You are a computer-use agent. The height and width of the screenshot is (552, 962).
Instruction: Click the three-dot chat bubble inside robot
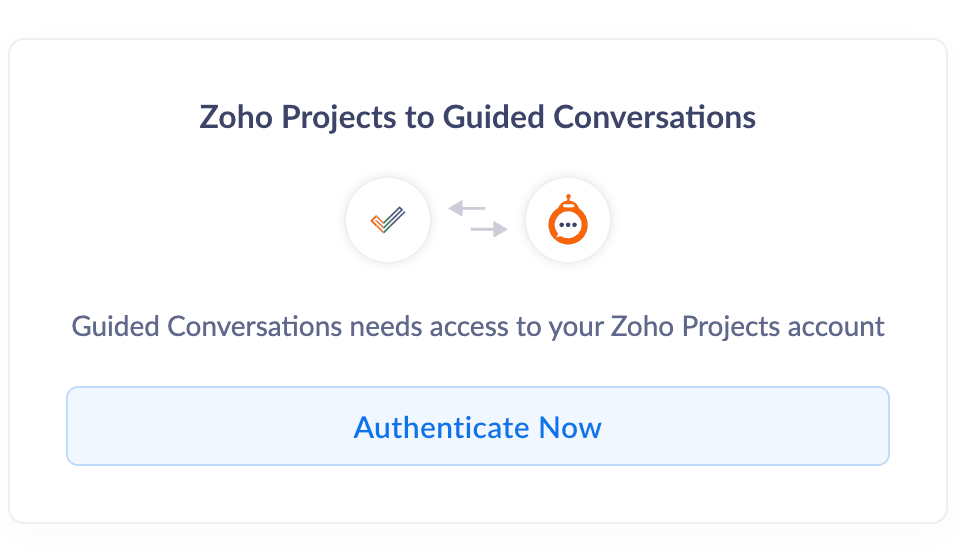[x=568, y=226]
